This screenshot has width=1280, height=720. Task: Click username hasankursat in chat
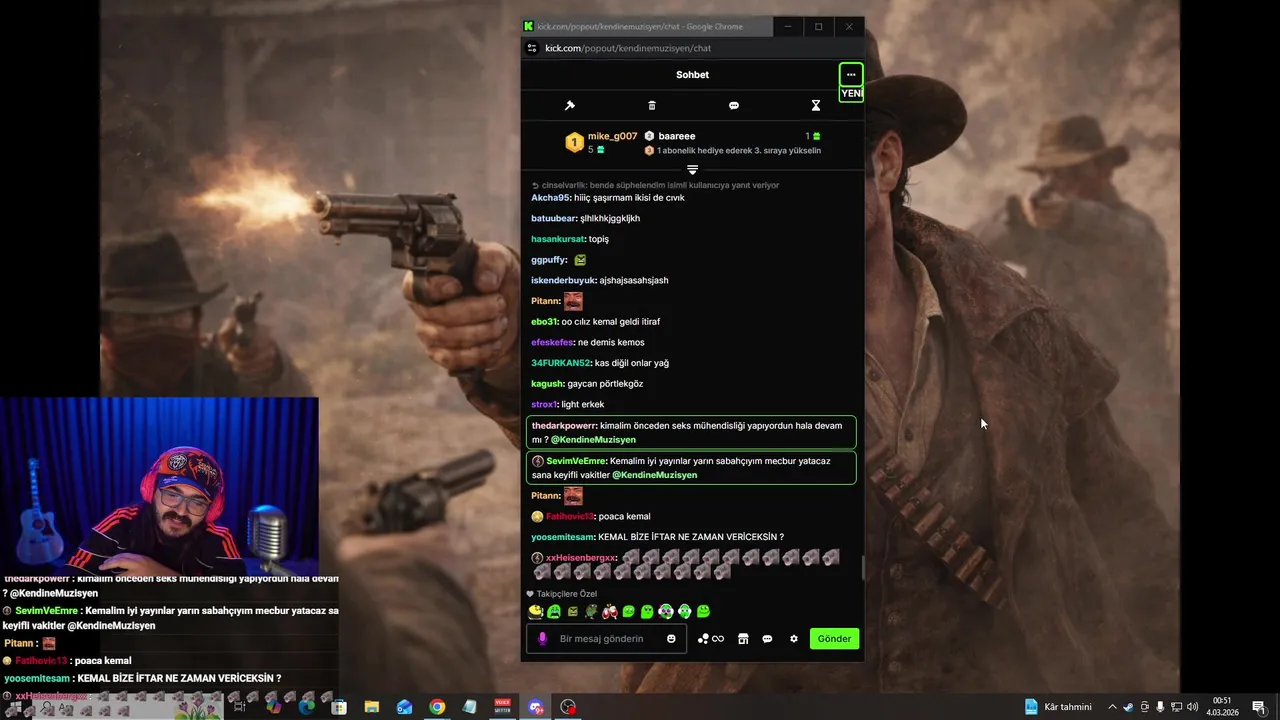pos(557,239)
